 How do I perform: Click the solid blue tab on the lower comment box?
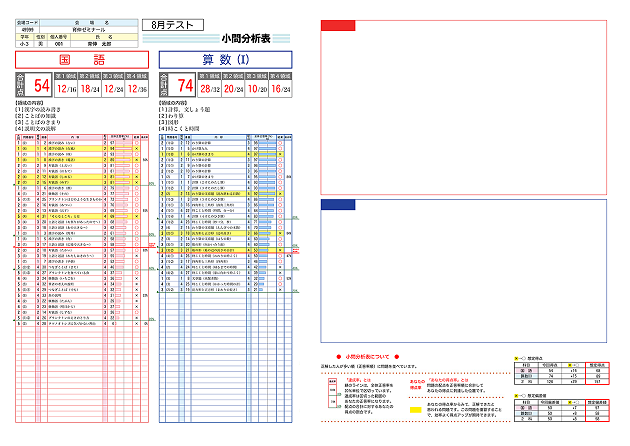tap(338, 205)
